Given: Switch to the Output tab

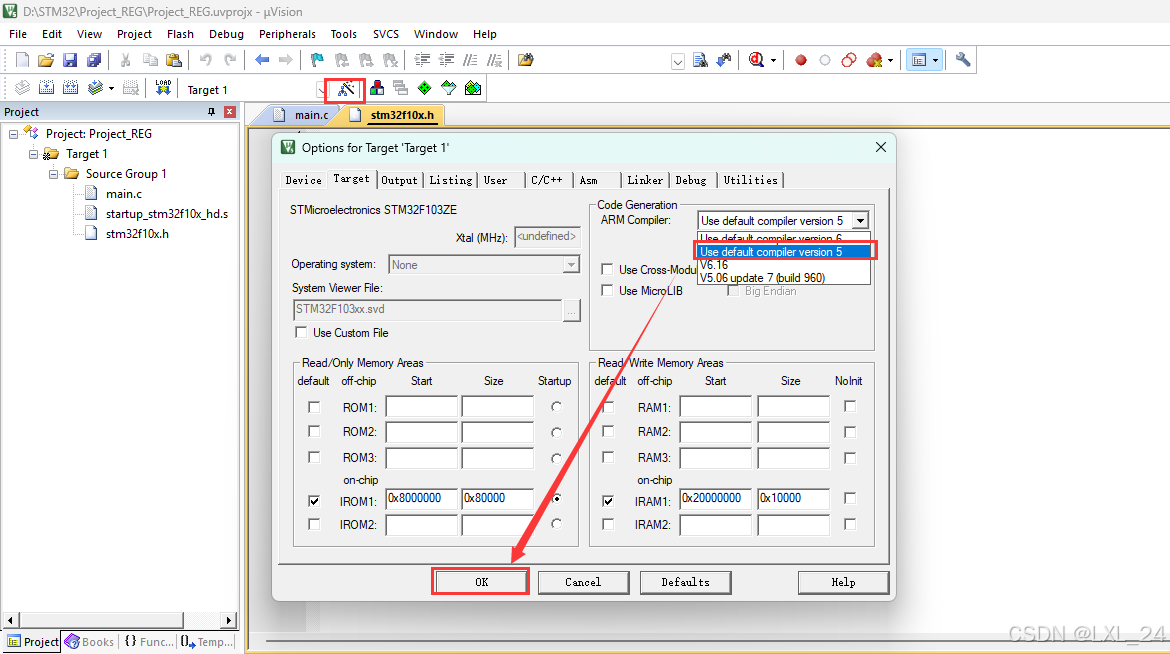Looking at the screenshot, I should [399, 180].
